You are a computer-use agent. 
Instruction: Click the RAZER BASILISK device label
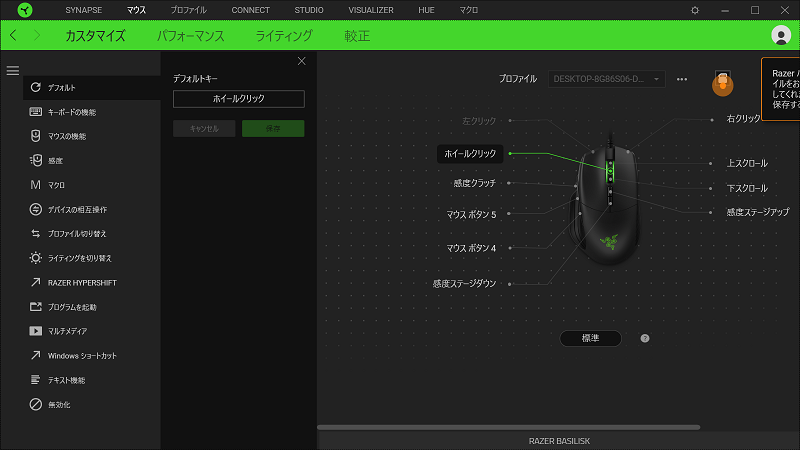pyautogui.click(x=559, y=441)
